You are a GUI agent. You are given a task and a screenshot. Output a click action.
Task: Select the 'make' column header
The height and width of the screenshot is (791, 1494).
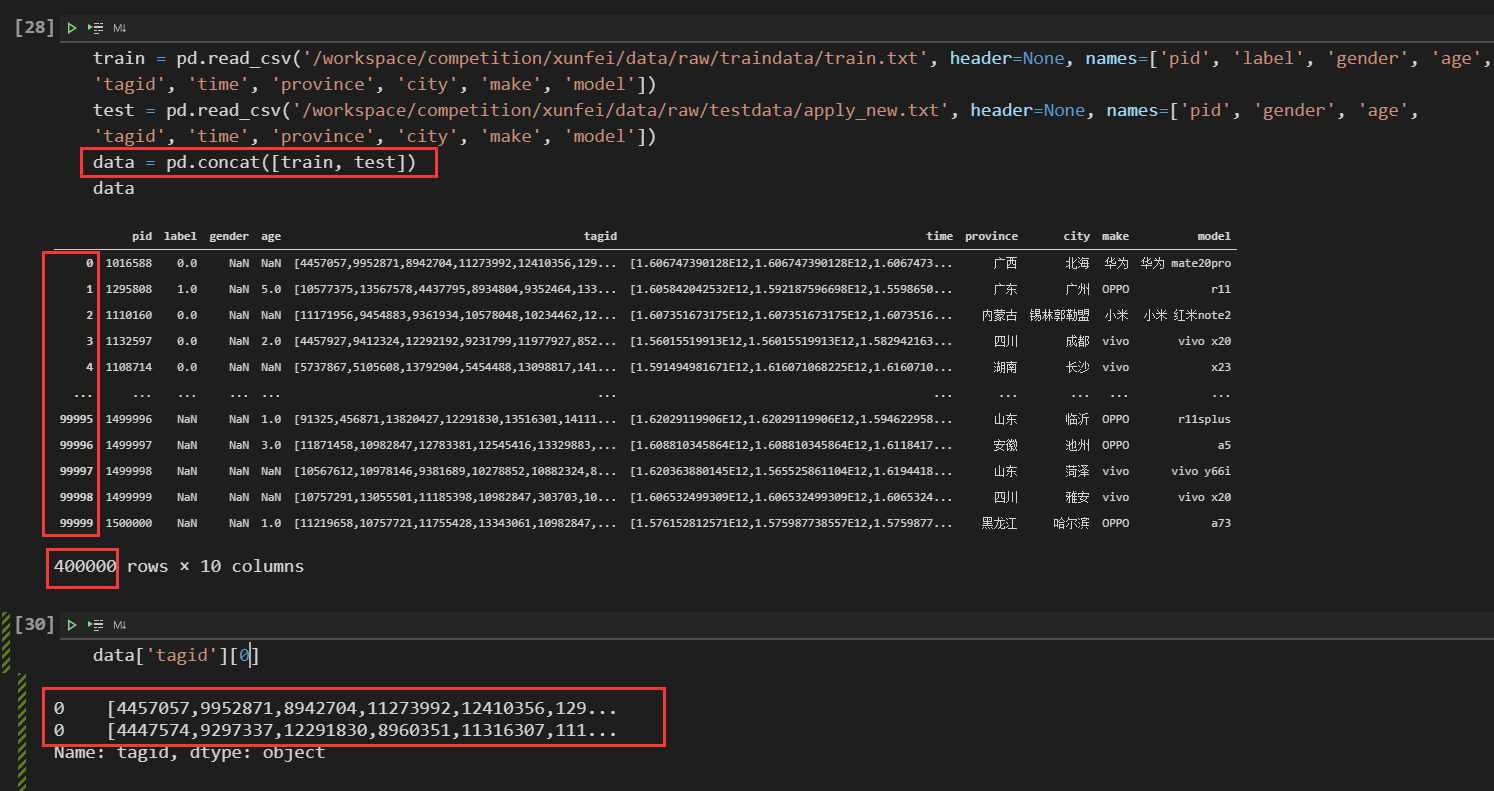(1115, 237)
